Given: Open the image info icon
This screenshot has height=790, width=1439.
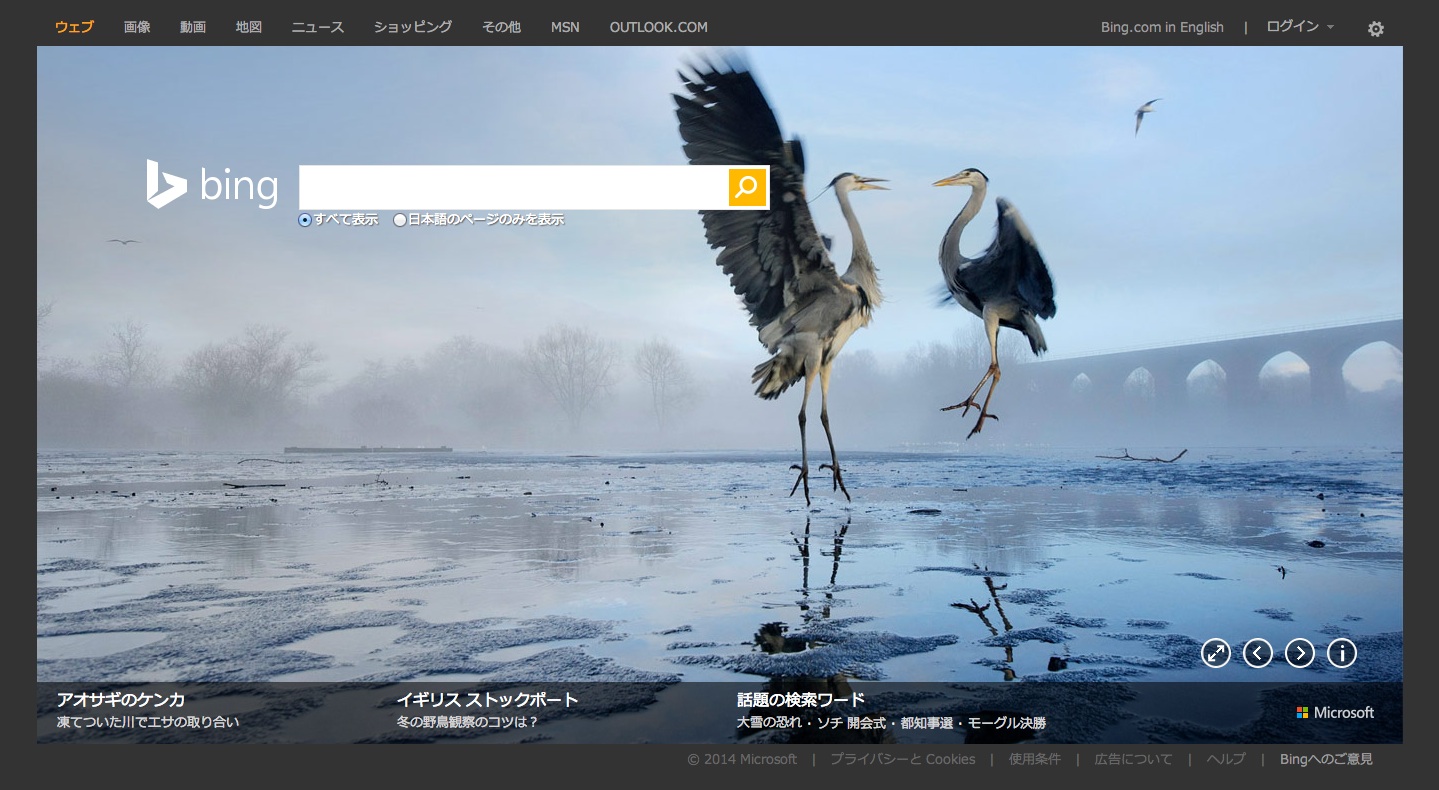Looking at the screenshot, I should (x=1341, y=653).
